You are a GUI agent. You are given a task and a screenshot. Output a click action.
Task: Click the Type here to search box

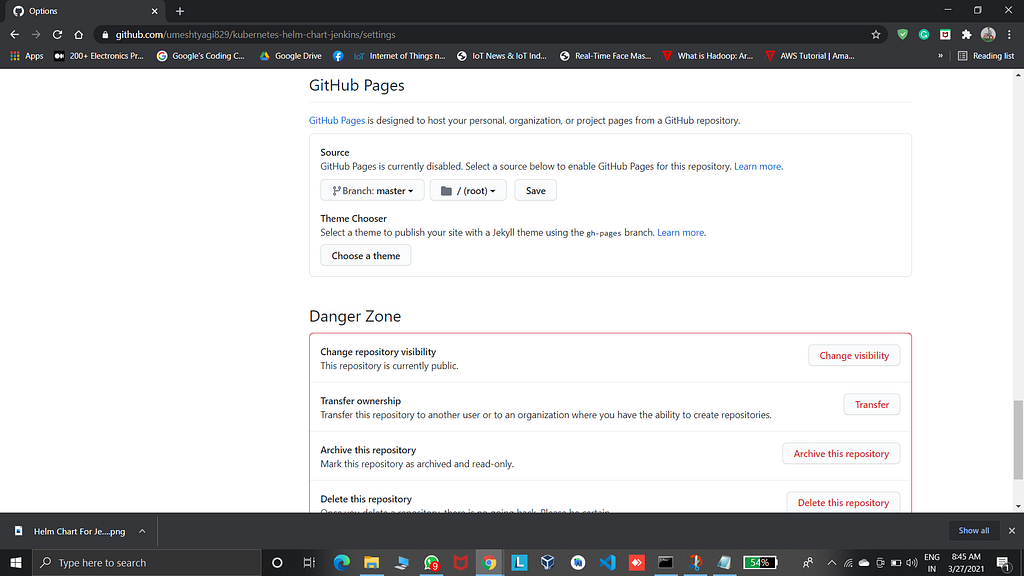(x=147, y=562)
